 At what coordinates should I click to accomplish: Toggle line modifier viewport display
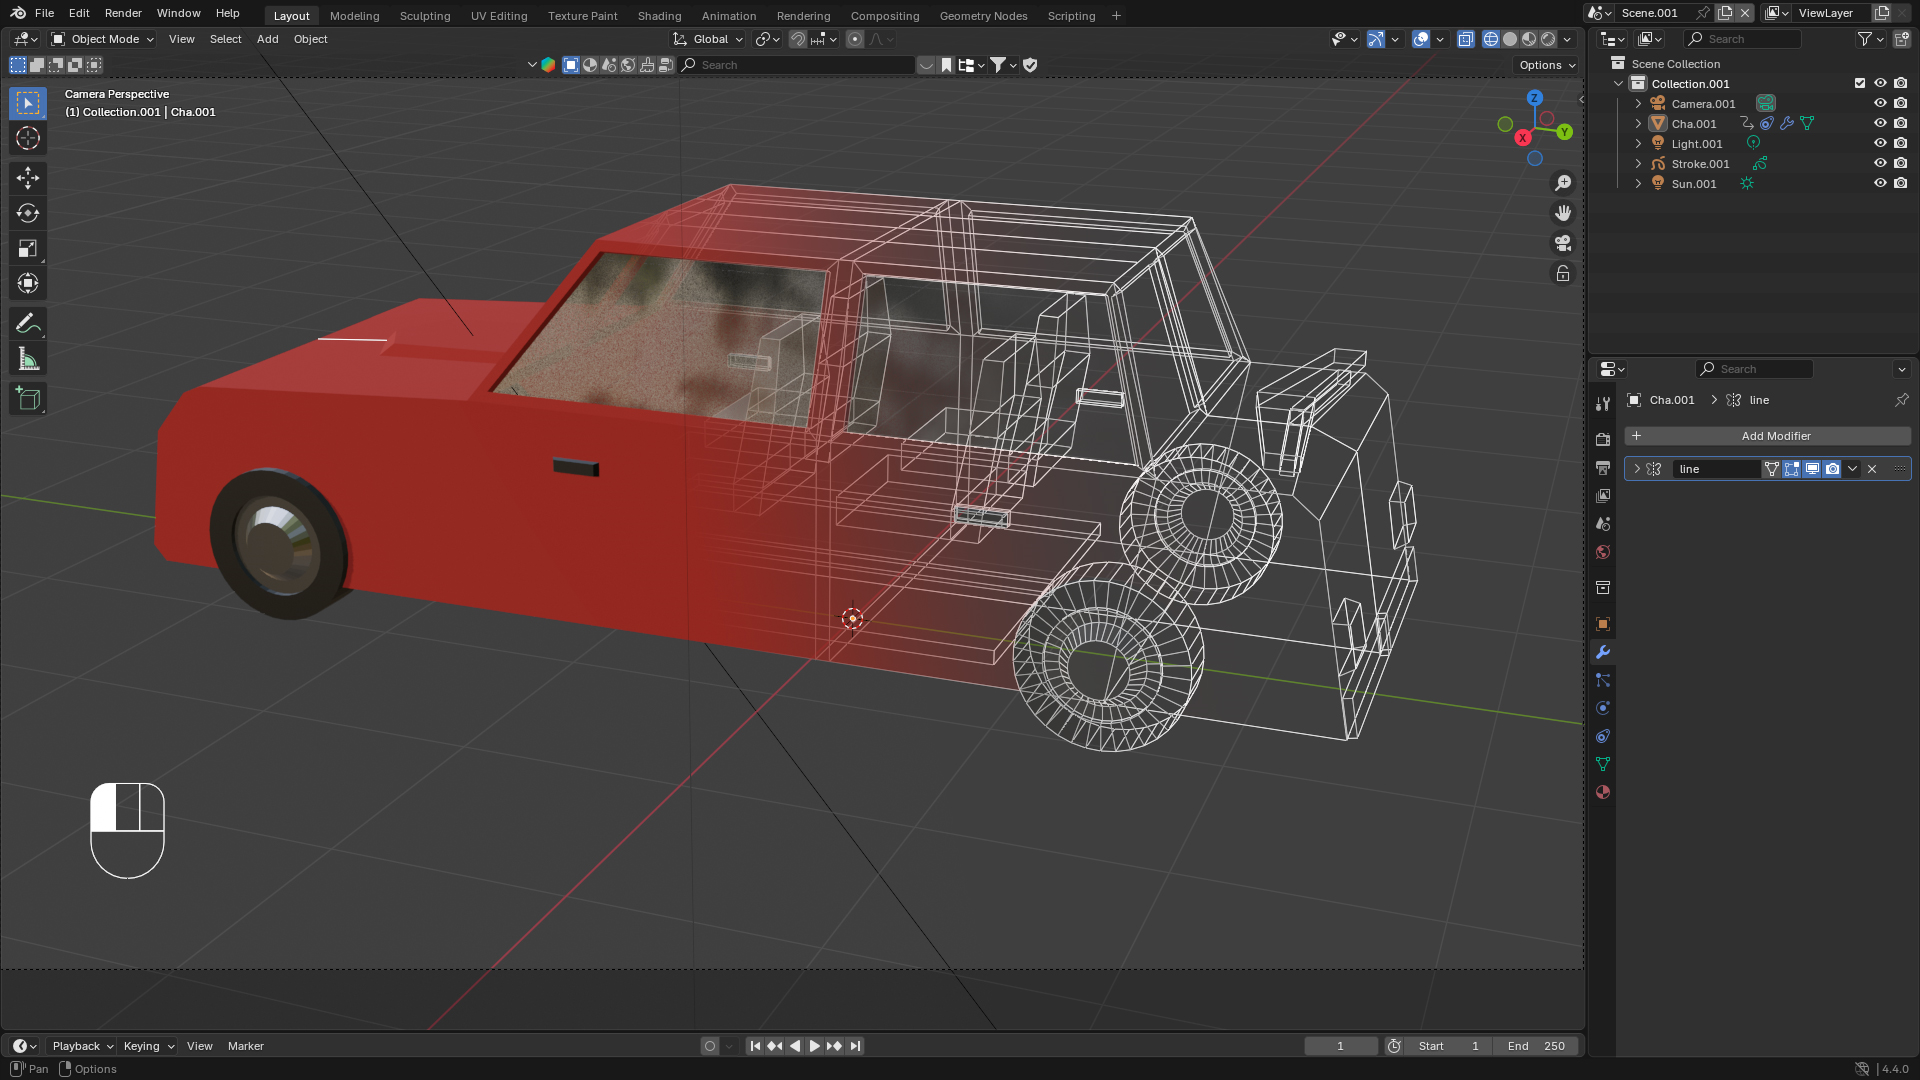1812,469
